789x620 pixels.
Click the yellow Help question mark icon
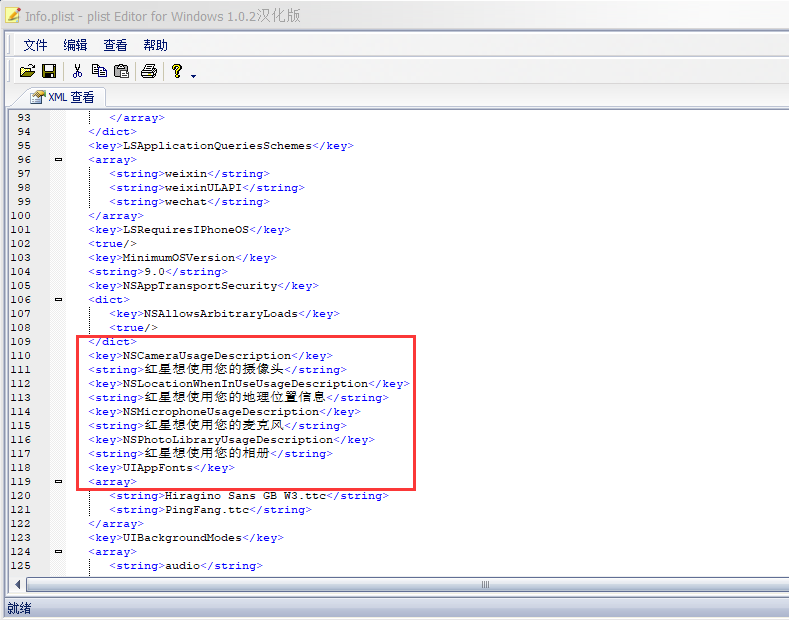tap(177, 71)
